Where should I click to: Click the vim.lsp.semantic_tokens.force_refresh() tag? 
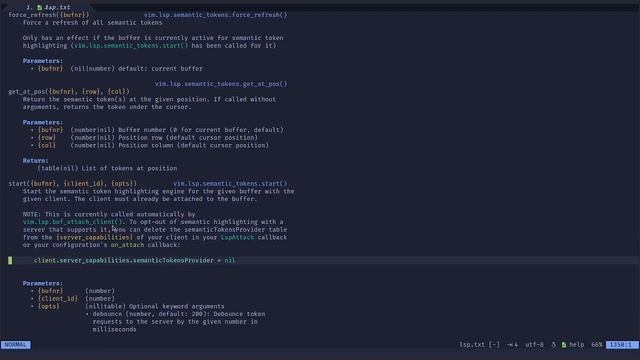(216, 15)
